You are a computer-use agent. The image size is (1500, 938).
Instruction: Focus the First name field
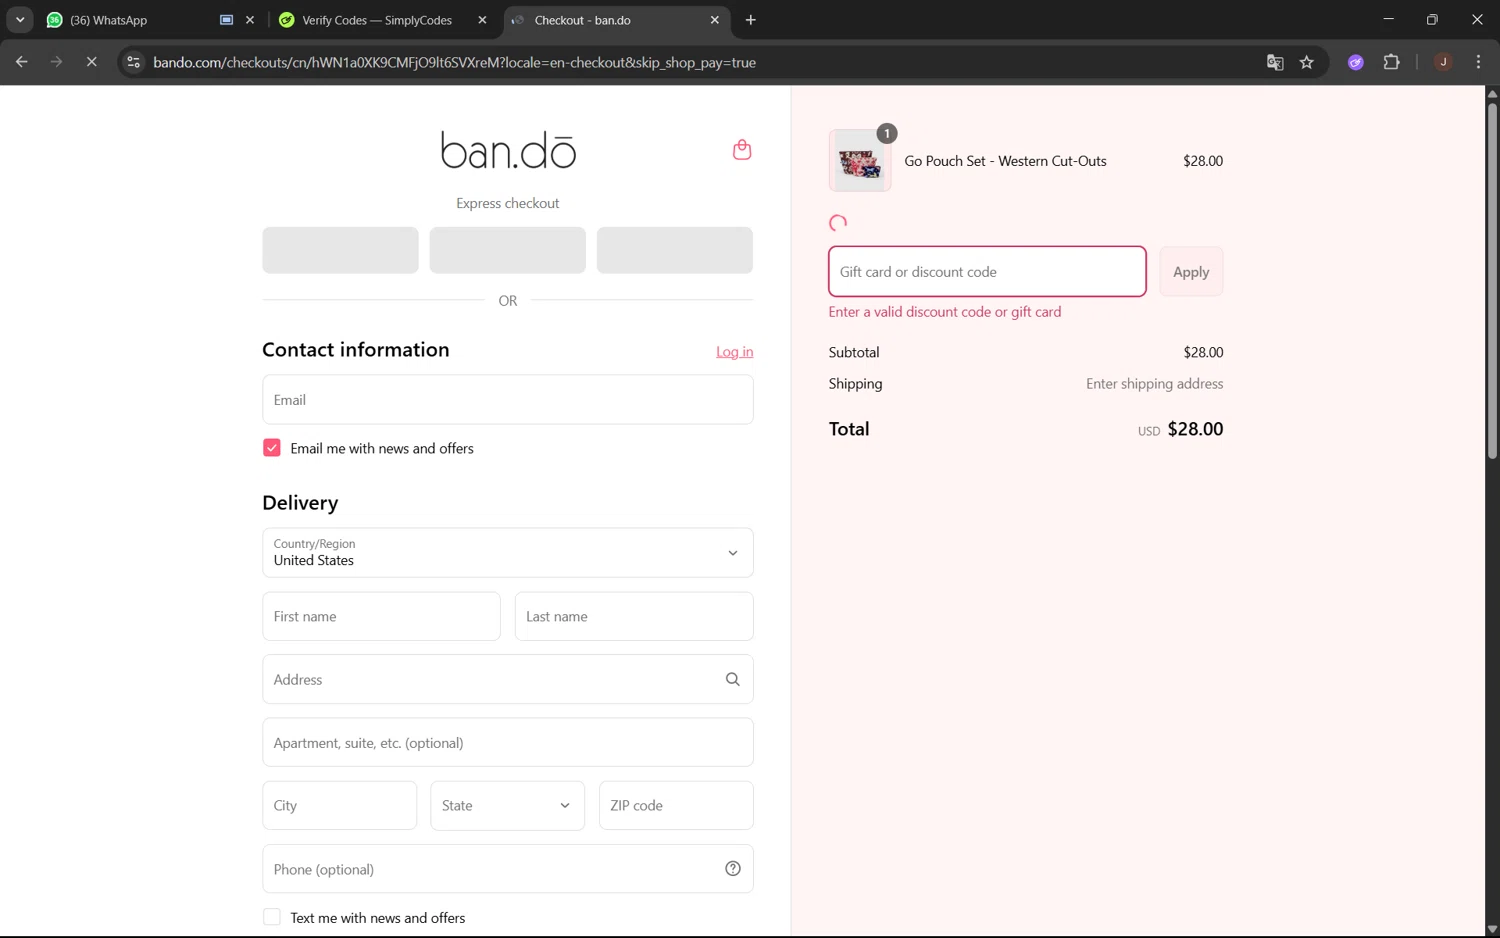(x=382, y=617)
